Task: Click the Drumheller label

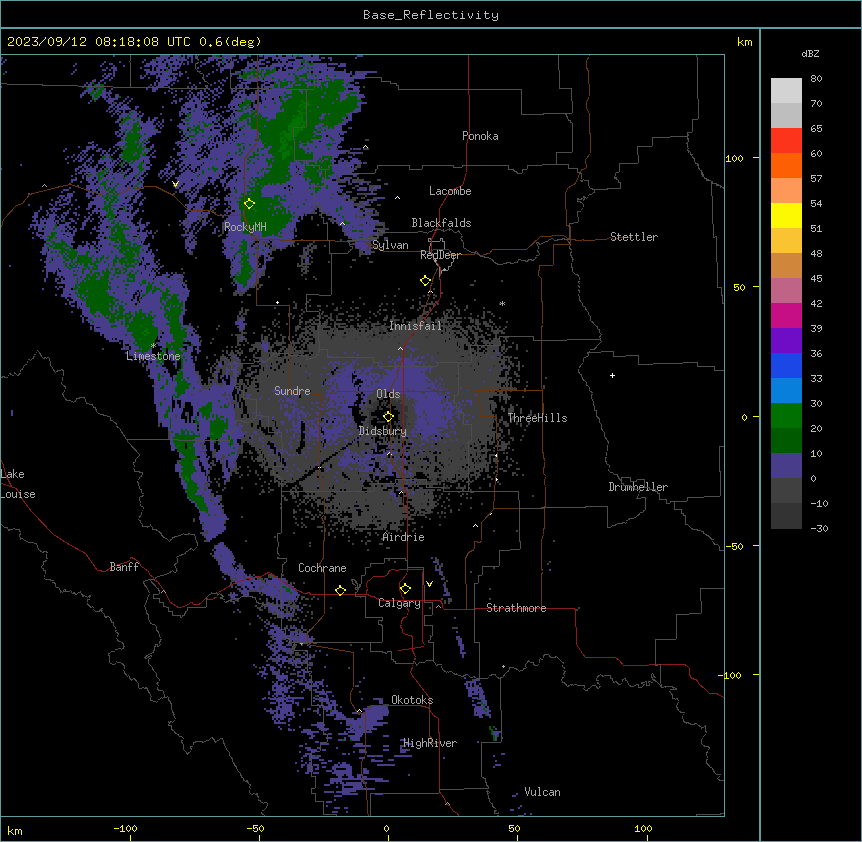Action: 638,487
